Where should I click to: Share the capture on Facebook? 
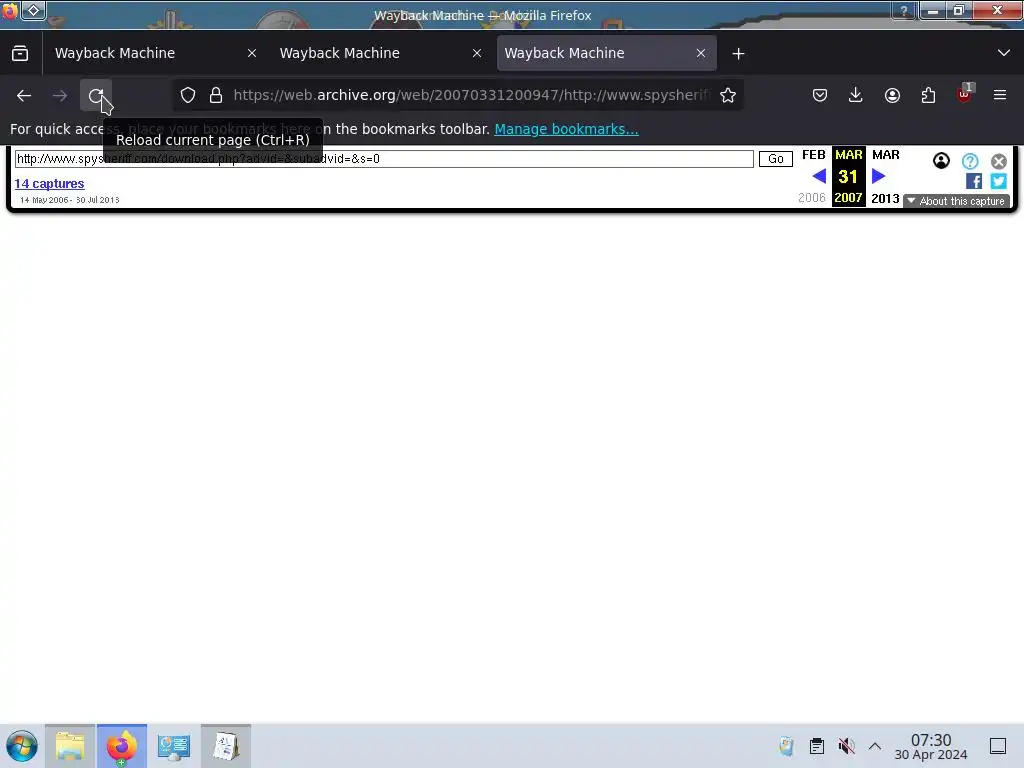tap(974, 182)
